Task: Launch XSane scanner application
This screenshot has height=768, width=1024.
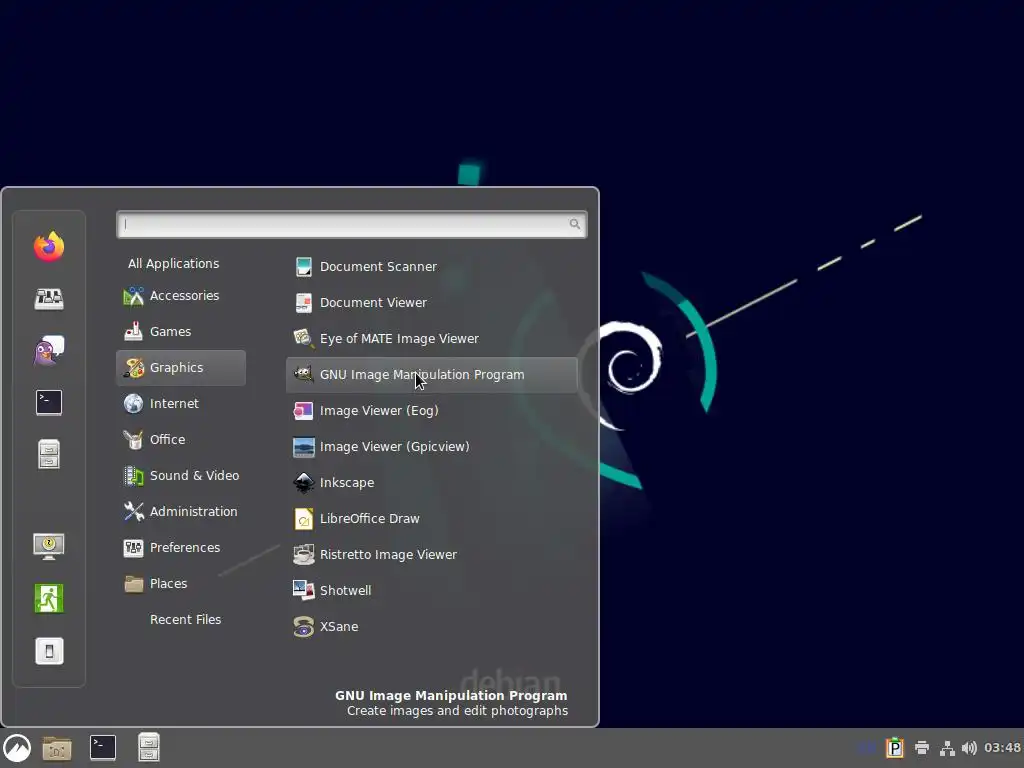Action: click(x=432, y=626)
